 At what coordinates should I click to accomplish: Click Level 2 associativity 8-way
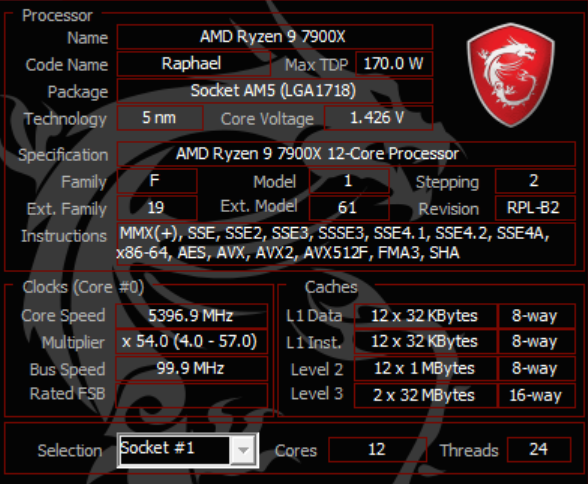537,369
